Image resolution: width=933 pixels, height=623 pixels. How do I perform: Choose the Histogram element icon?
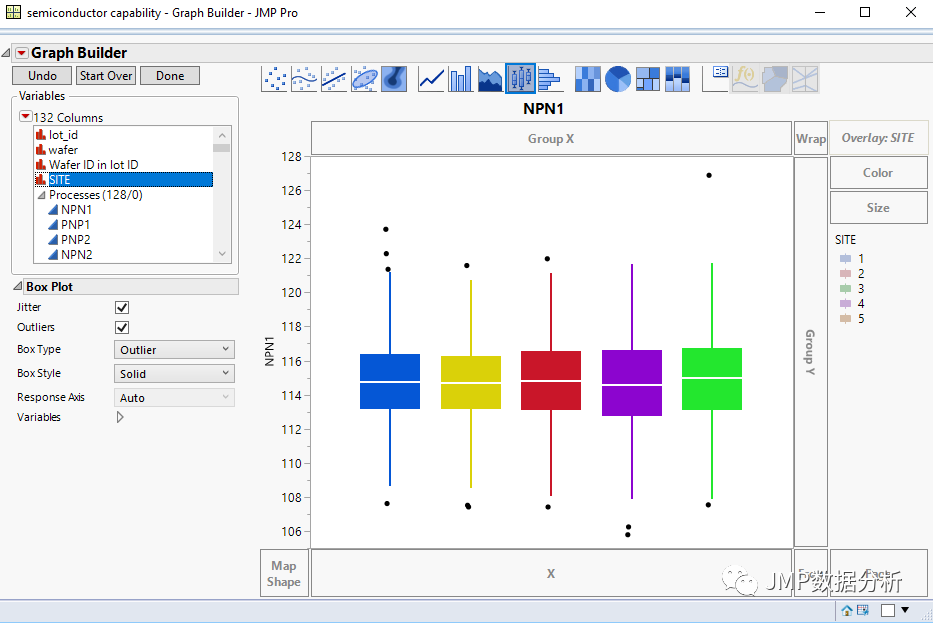point(550,79)
